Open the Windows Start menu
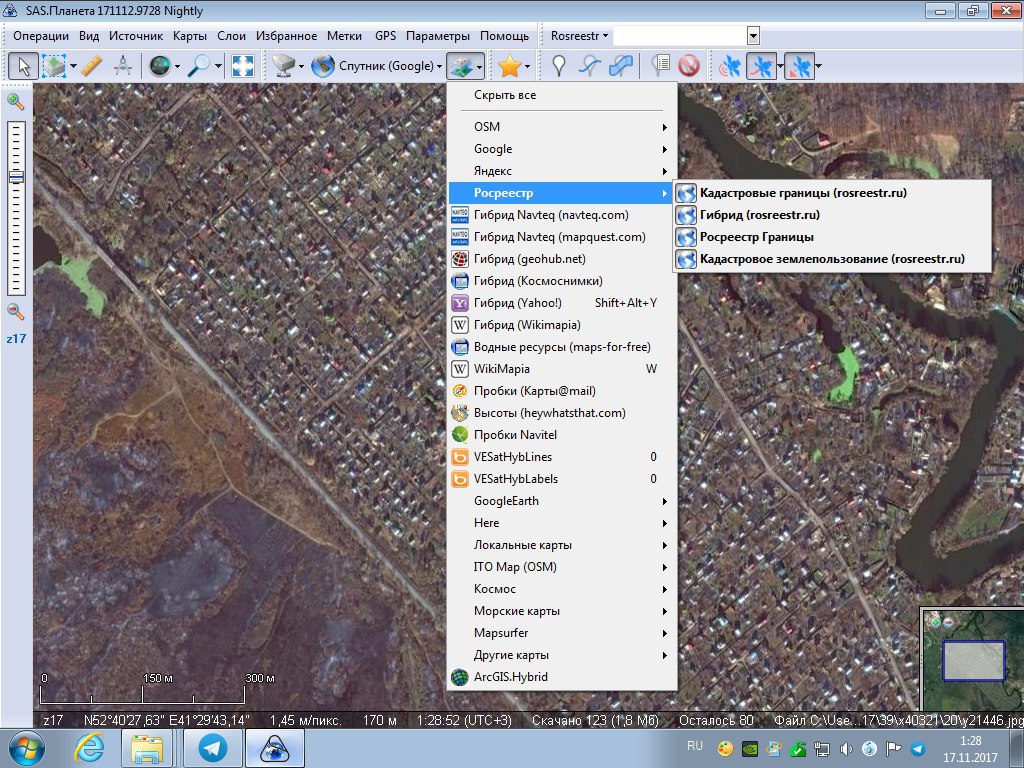This screenshot has height=768, width=1024. coord(26,748)
